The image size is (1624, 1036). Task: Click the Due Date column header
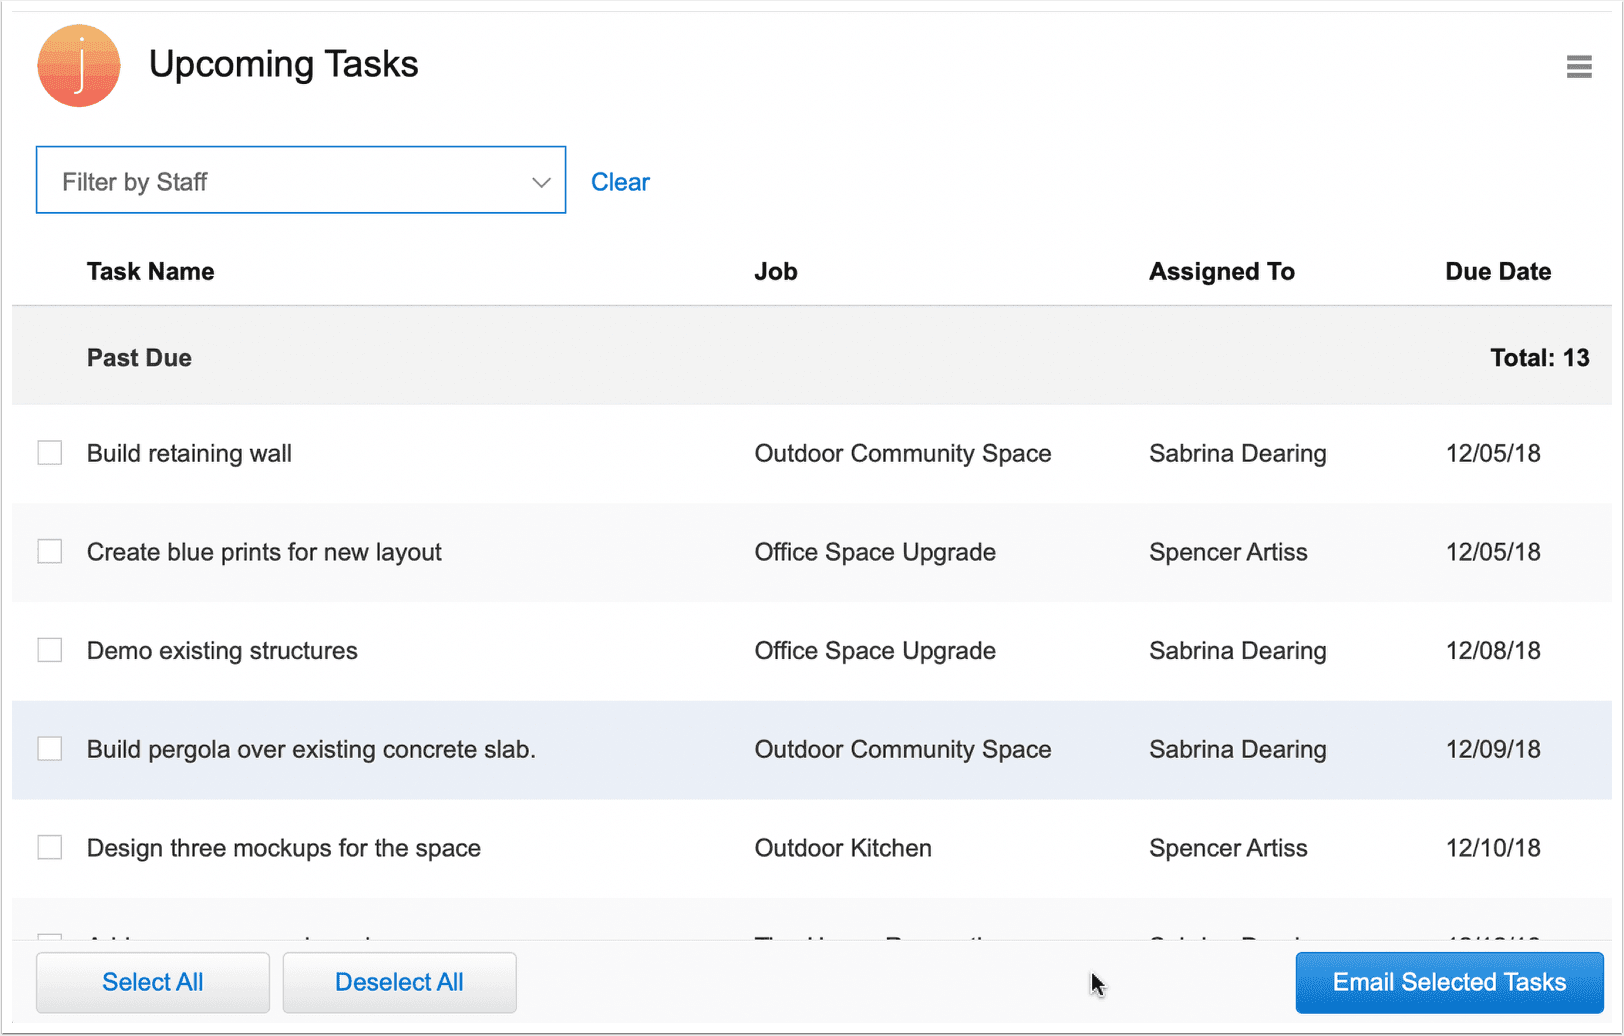click(1498, 271)
